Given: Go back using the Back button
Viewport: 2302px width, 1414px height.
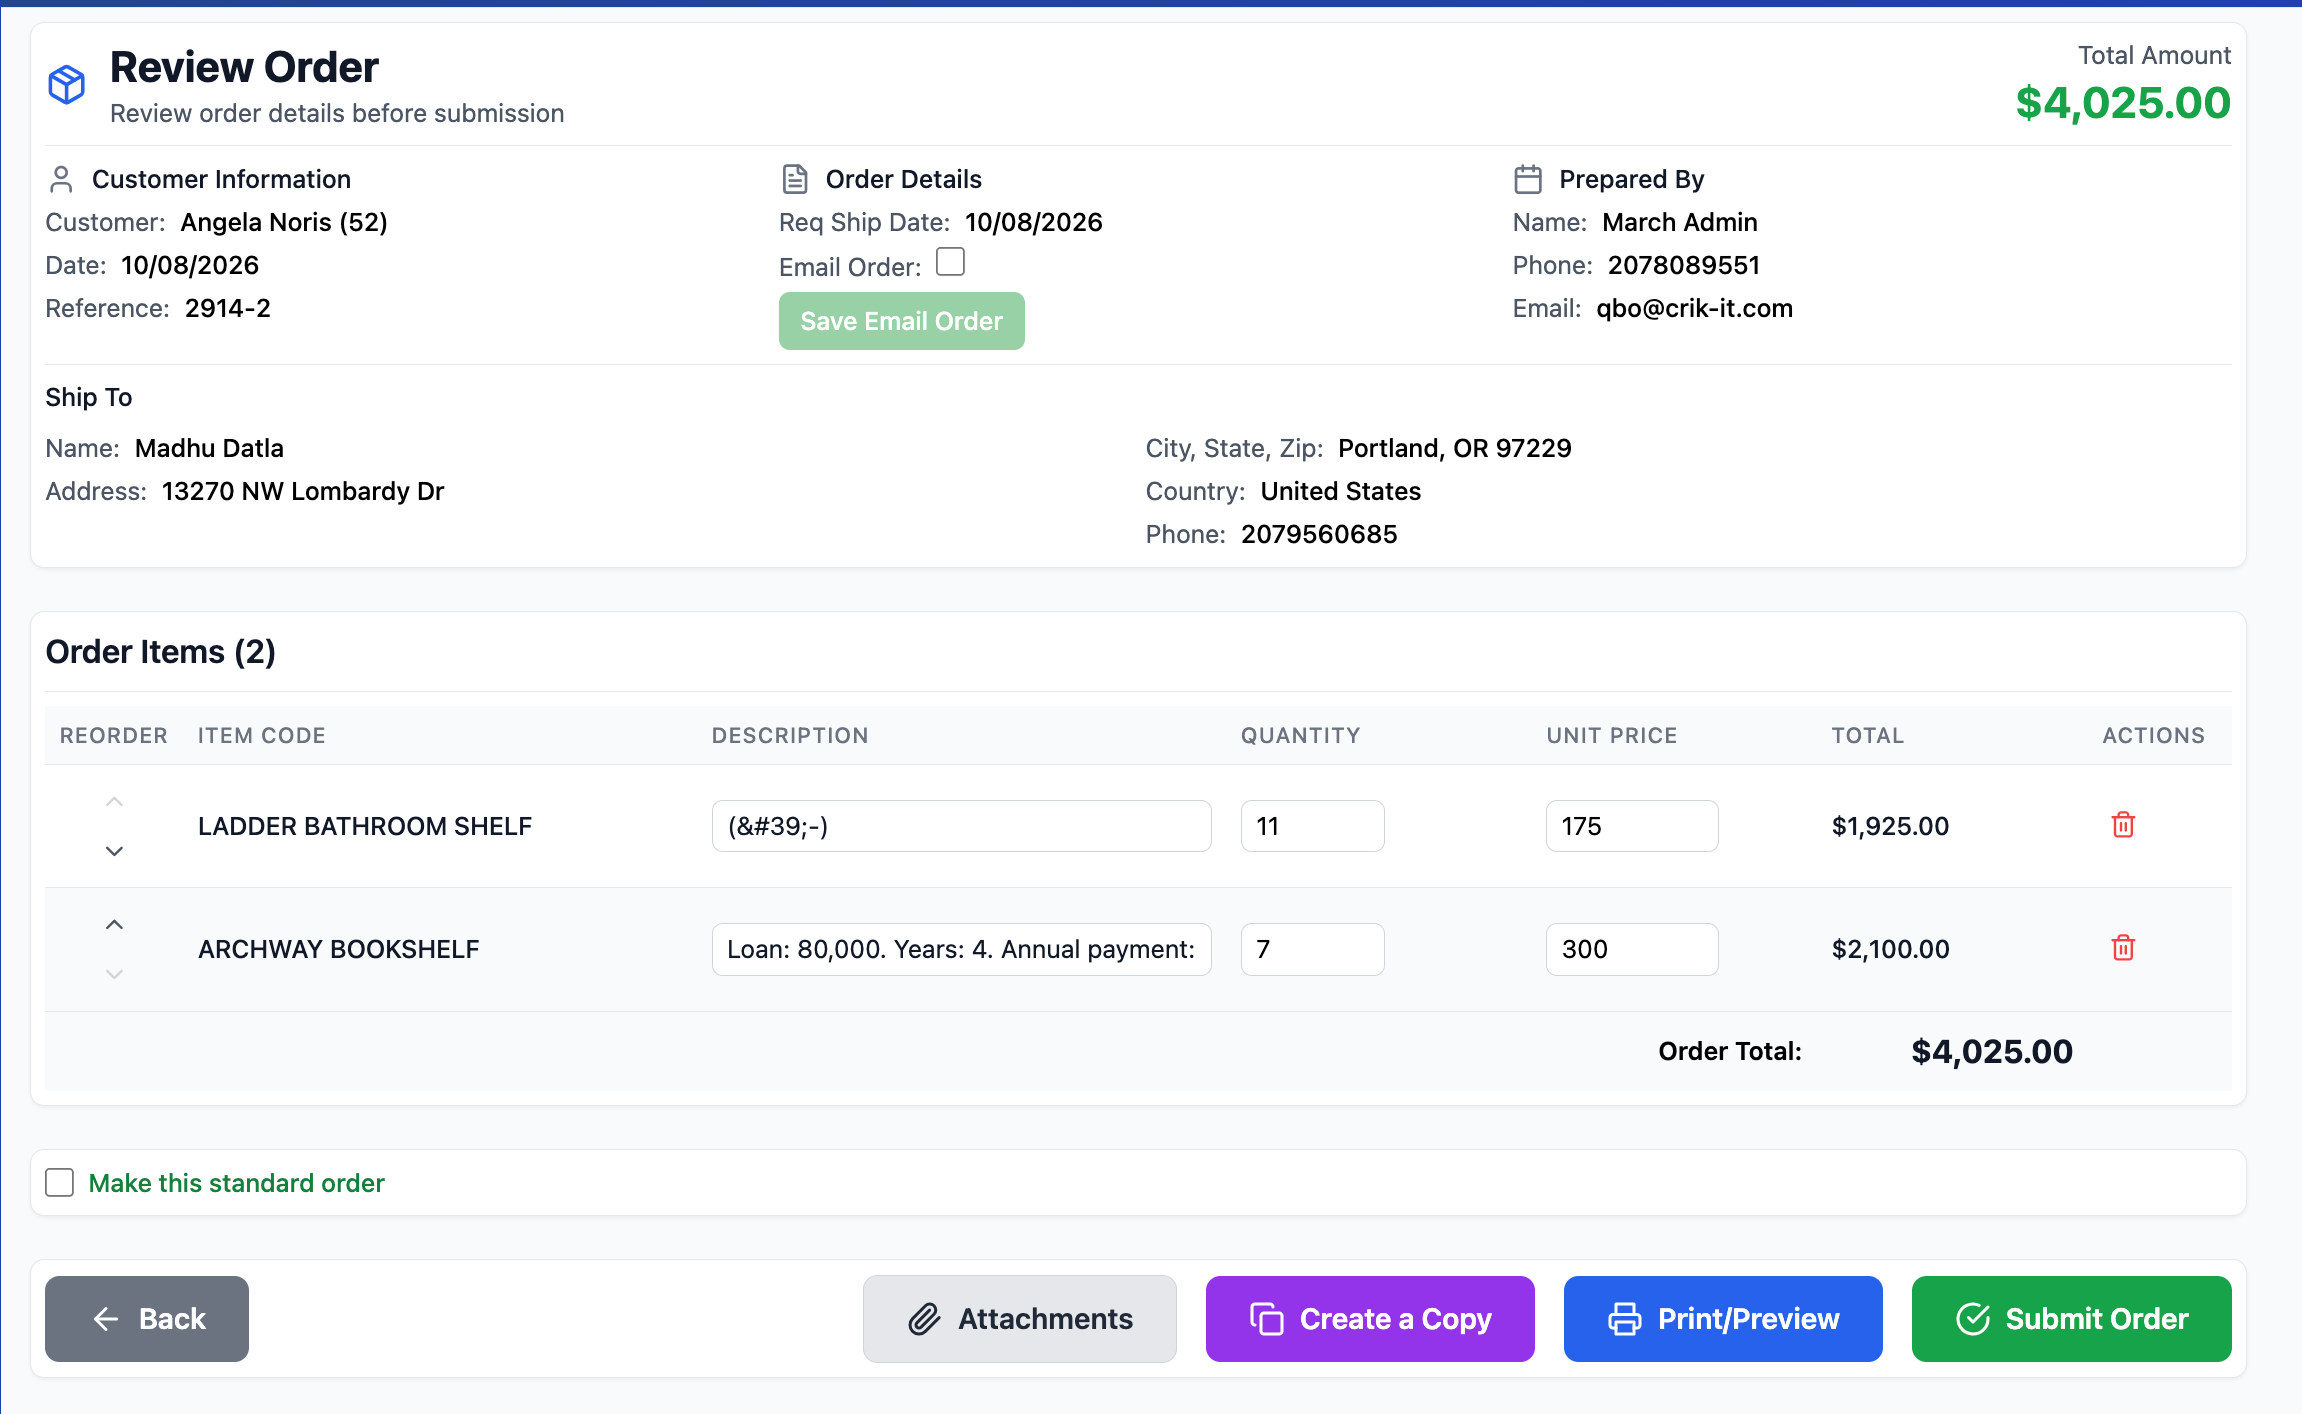Looking at the screenshot, I should coord(147,1319).
